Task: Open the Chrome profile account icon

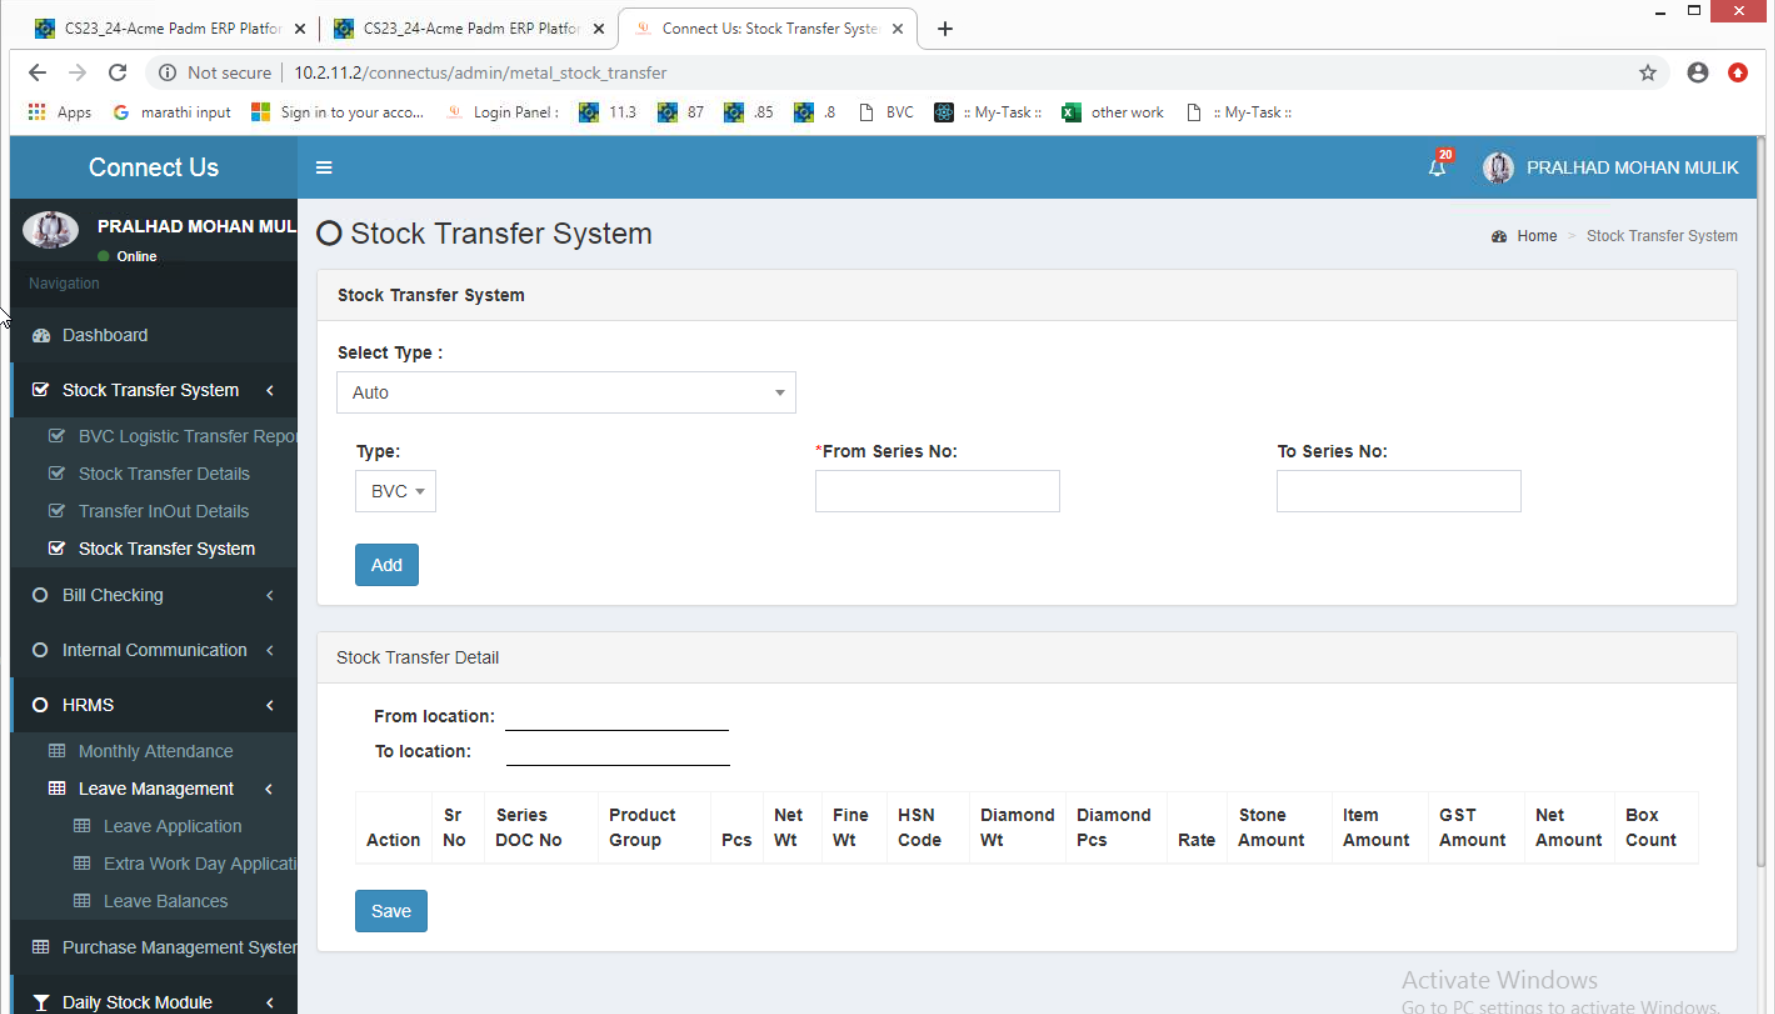Action: pos(1698,72)
